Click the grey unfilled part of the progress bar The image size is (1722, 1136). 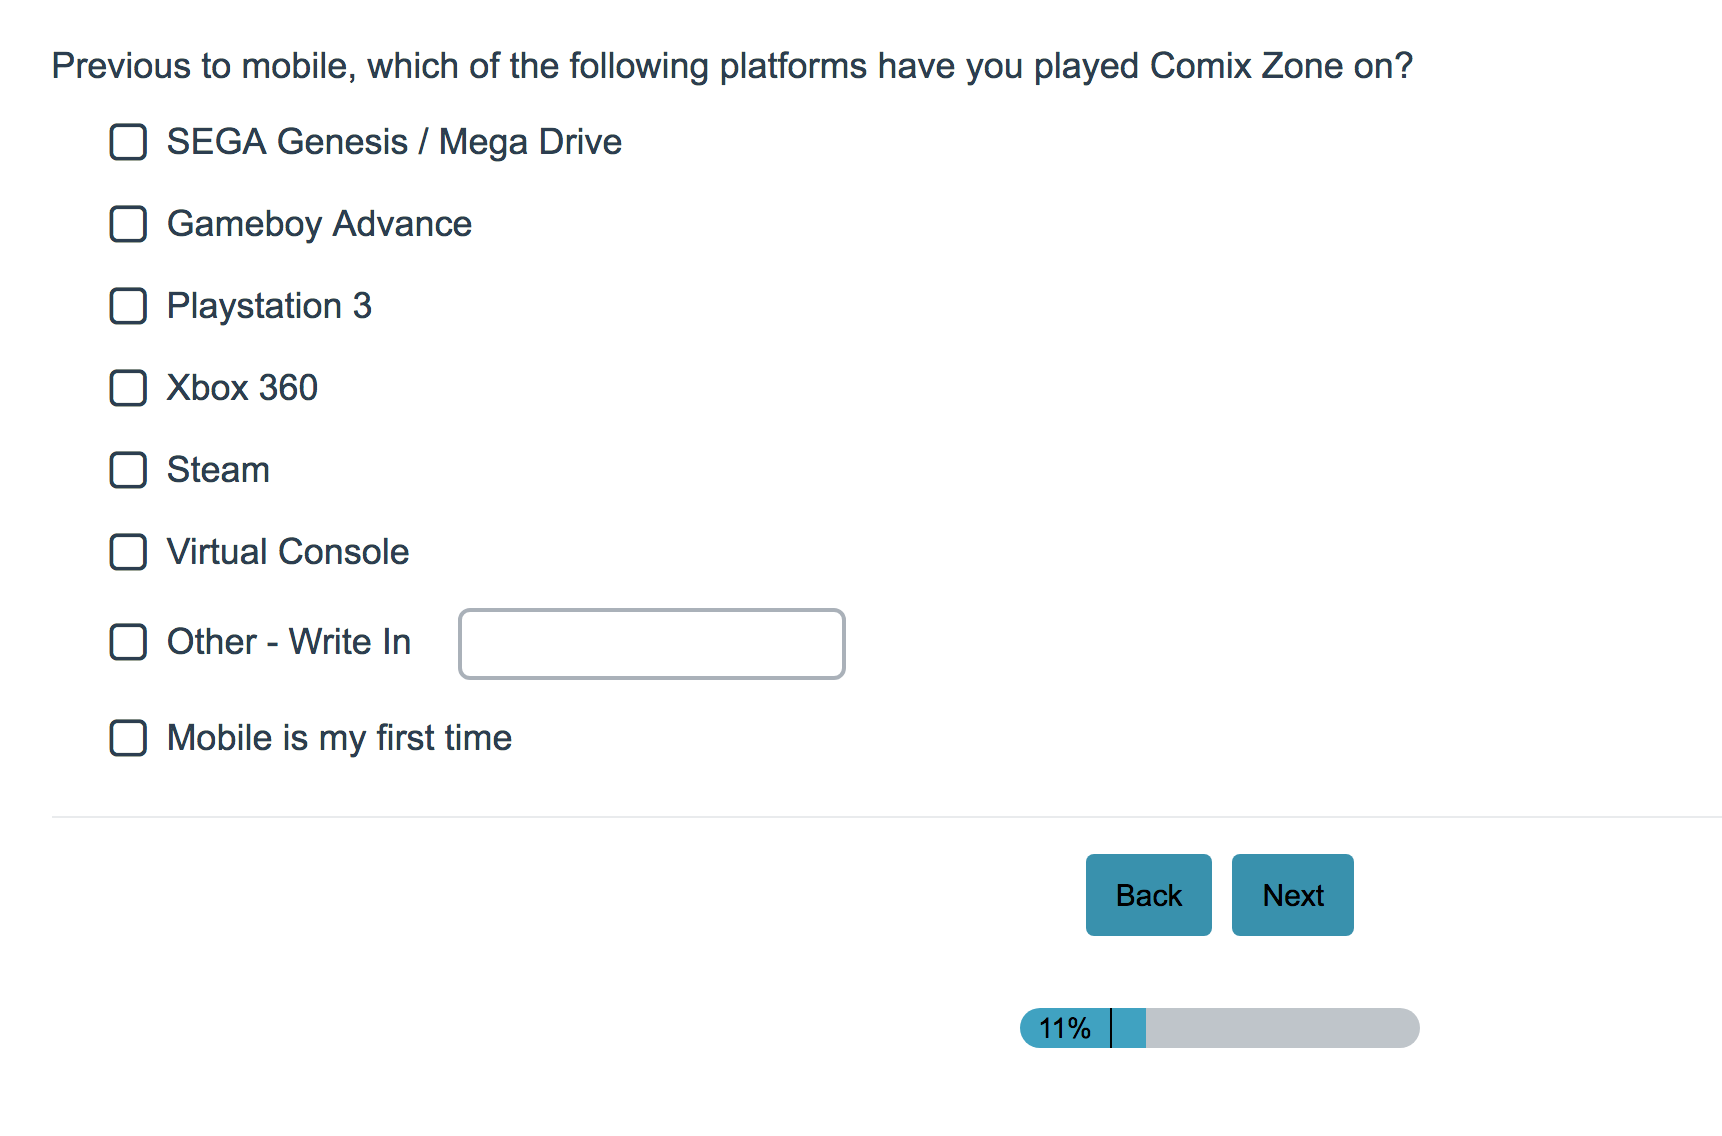click(1280, 1028)
